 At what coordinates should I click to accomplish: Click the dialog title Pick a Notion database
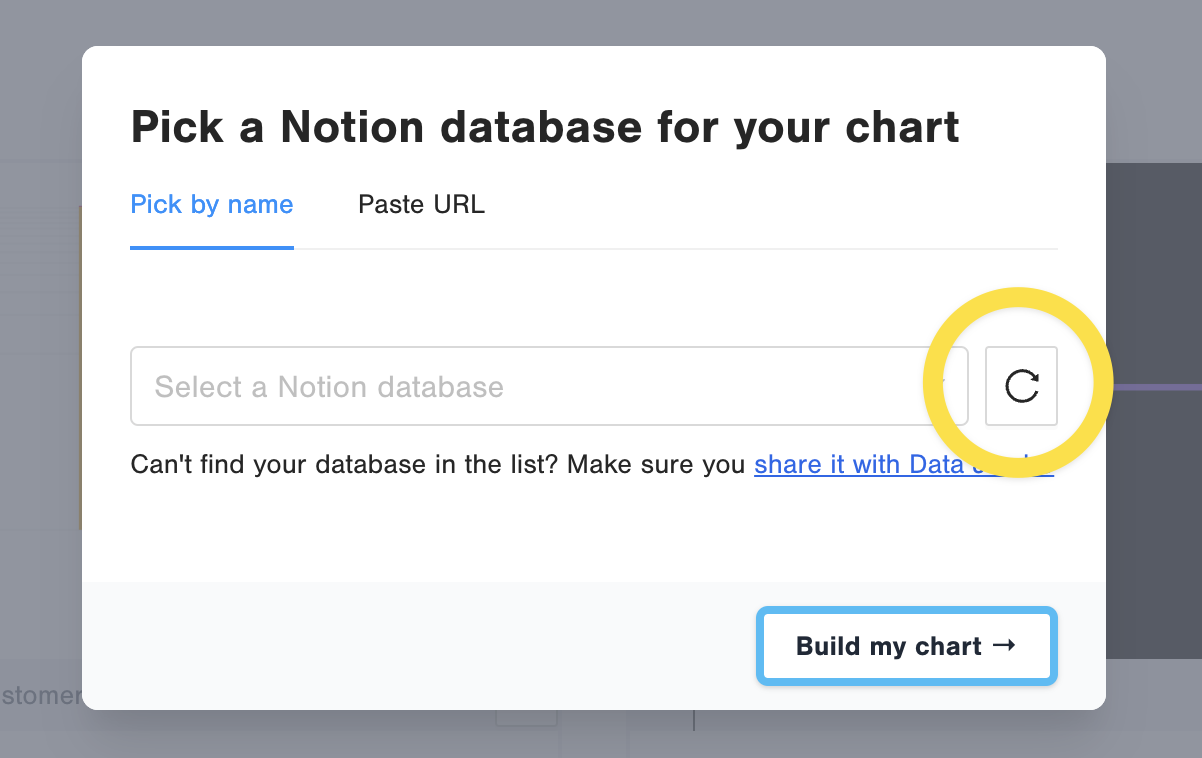click(545, 127)
